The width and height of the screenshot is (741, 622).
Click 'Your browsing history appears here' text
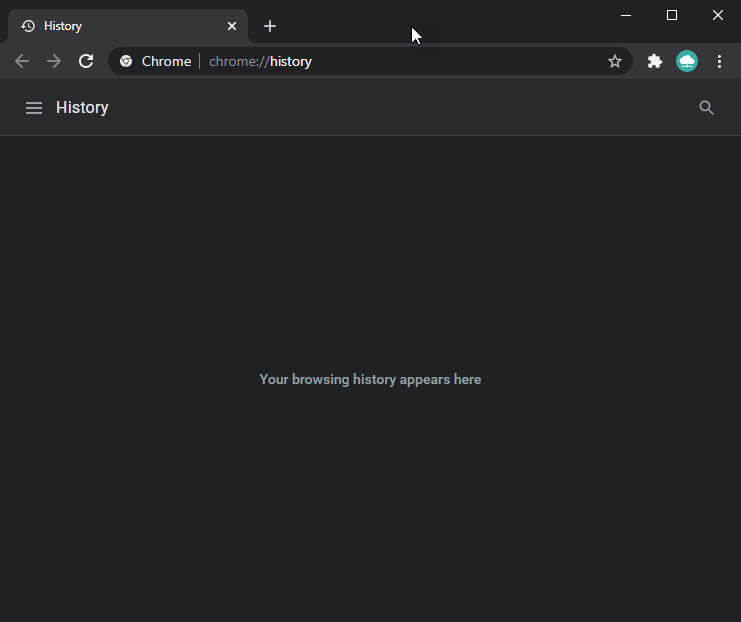pos(370,380)
